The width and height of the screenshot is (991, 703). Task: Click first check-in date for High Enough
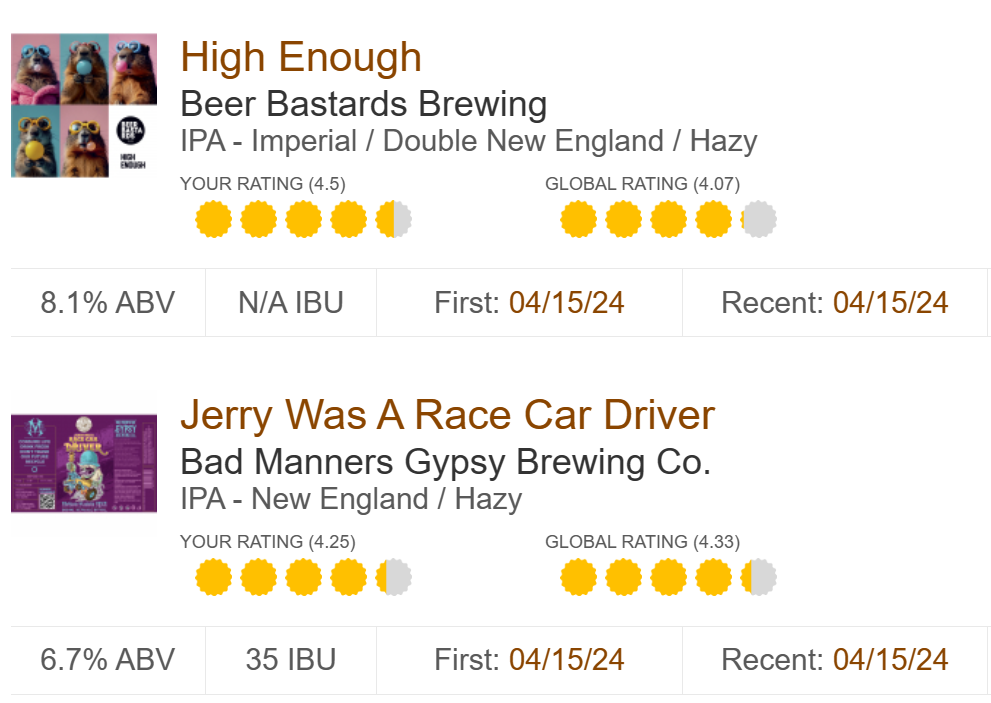[x=566, y=303]
